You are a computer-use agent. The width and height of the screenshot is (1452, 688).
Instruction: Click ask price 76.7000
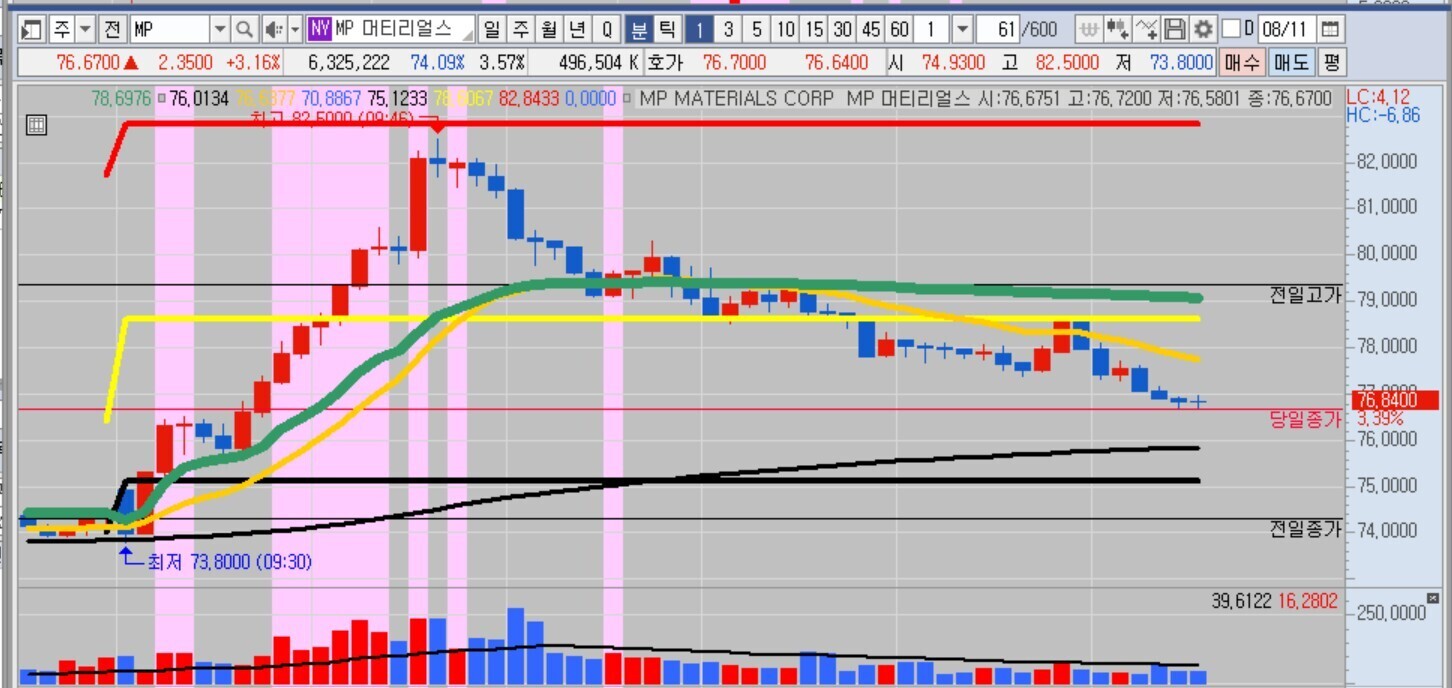click(734, 63)
